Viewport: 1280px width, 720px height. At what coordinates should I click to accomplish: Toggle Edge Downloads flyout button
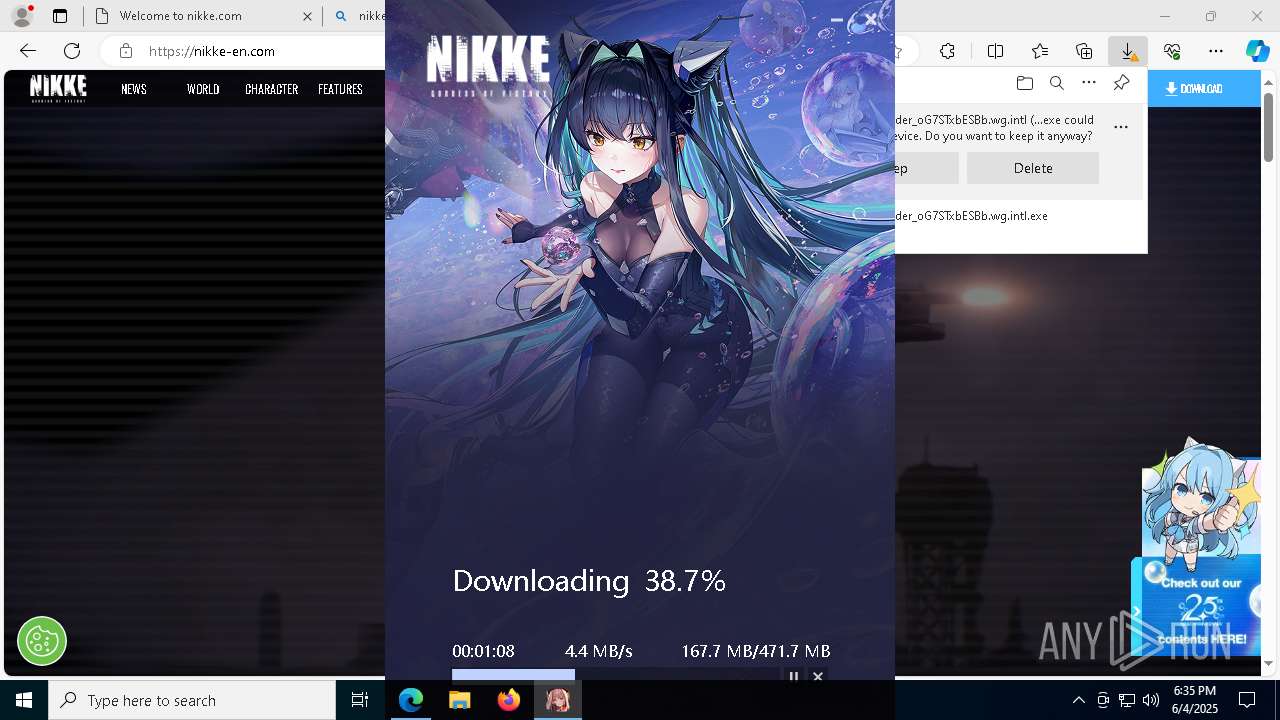(x=1127, y=51)
